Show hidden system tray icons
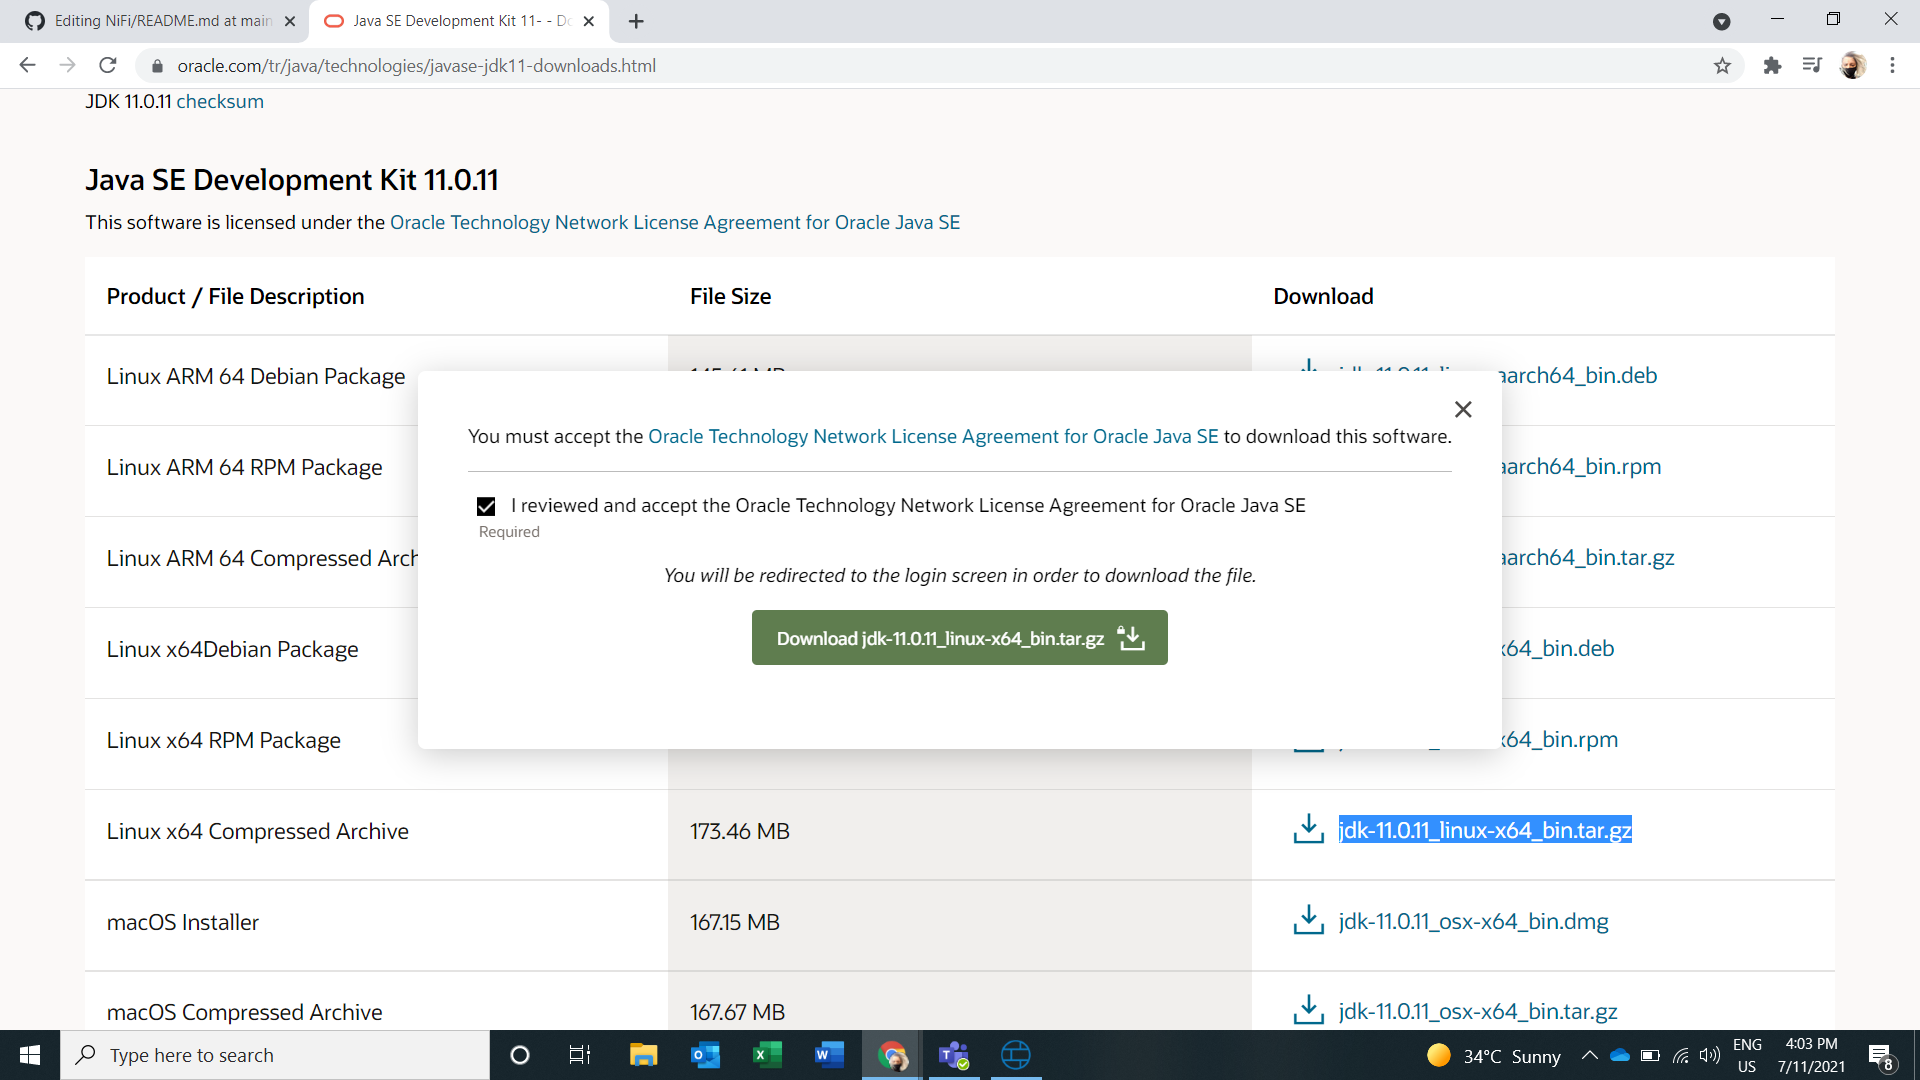 [x=1589, y=1055]
